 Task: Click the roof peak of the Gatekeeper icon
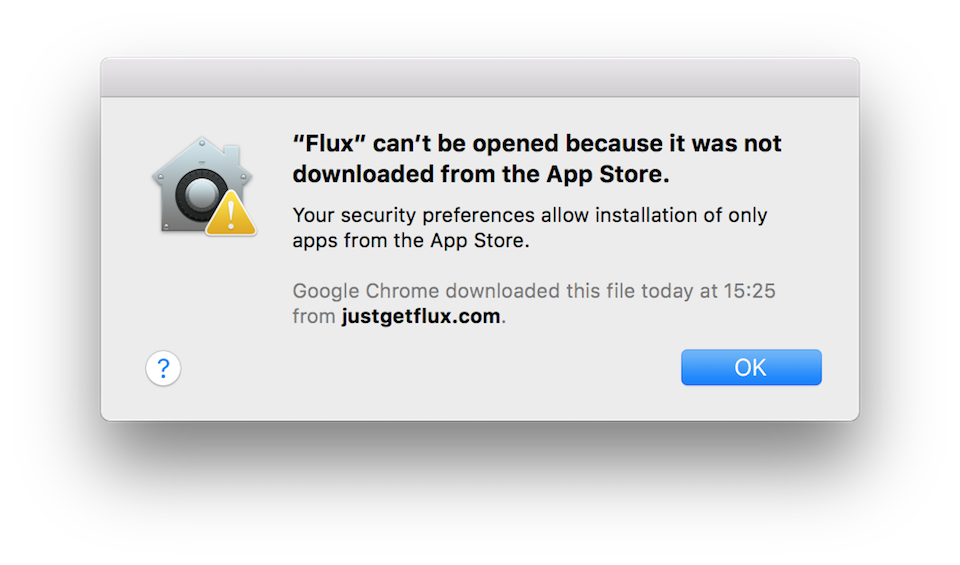point(202,143)
